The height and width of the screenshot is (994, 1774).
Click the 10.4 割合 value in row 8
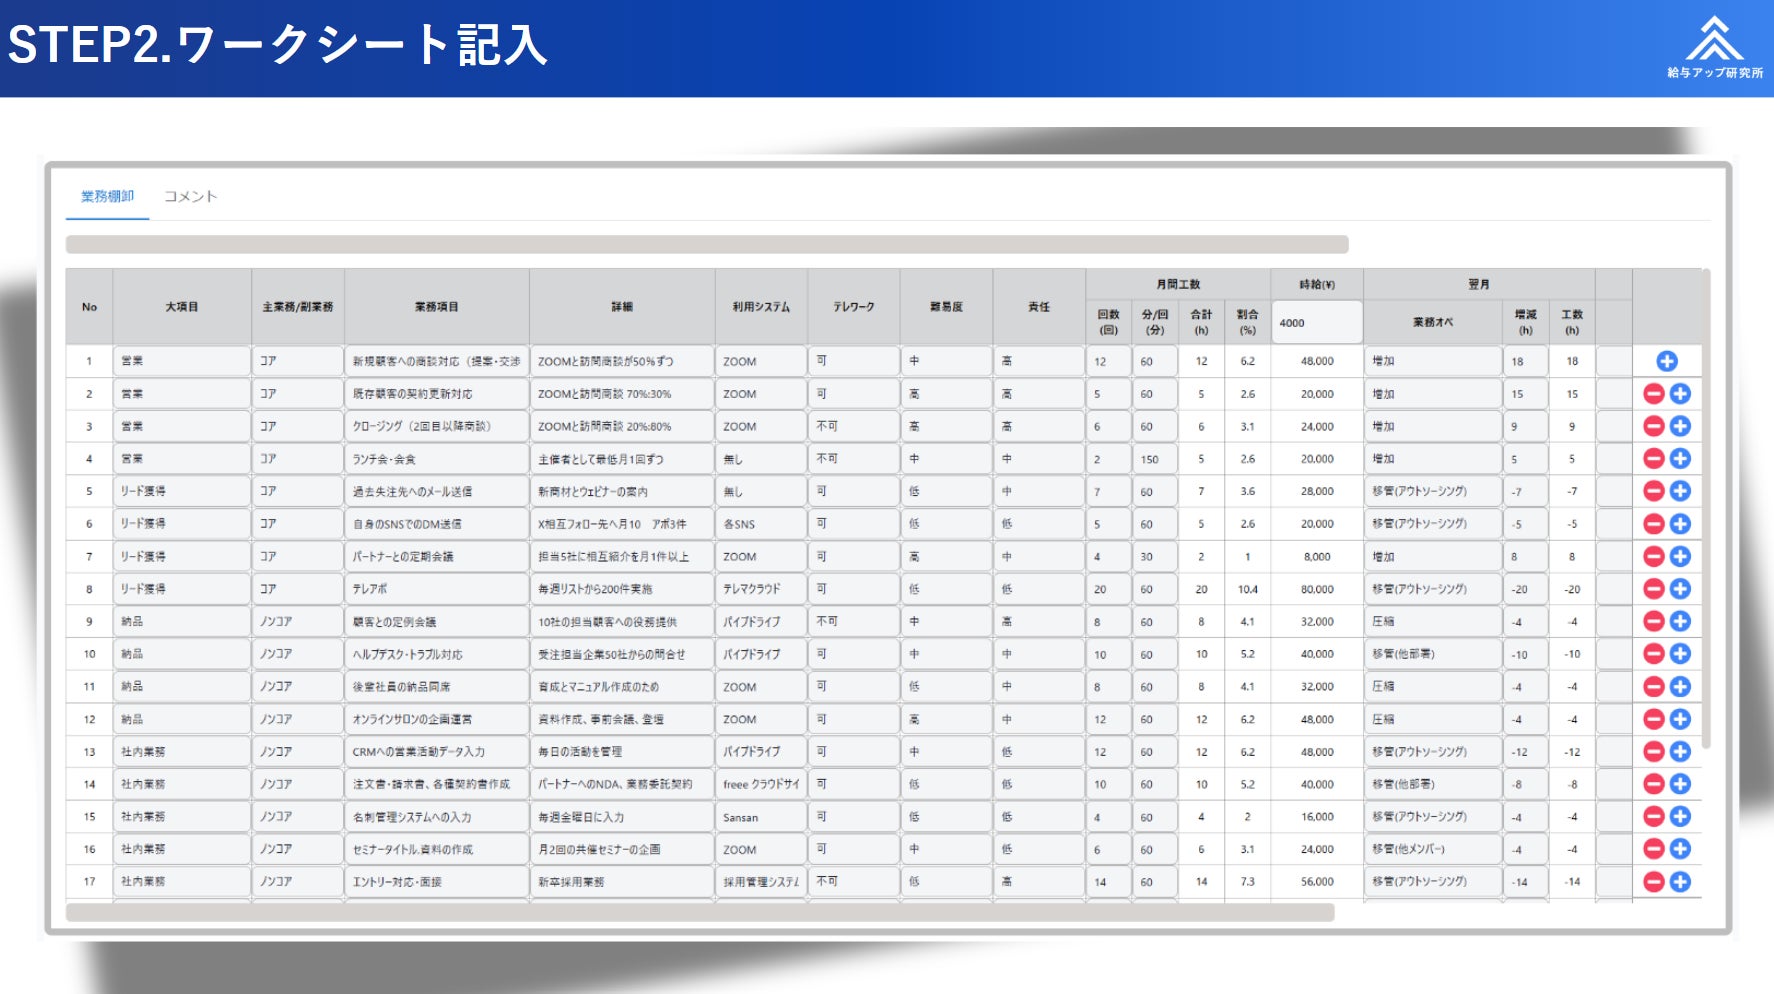1247,589
